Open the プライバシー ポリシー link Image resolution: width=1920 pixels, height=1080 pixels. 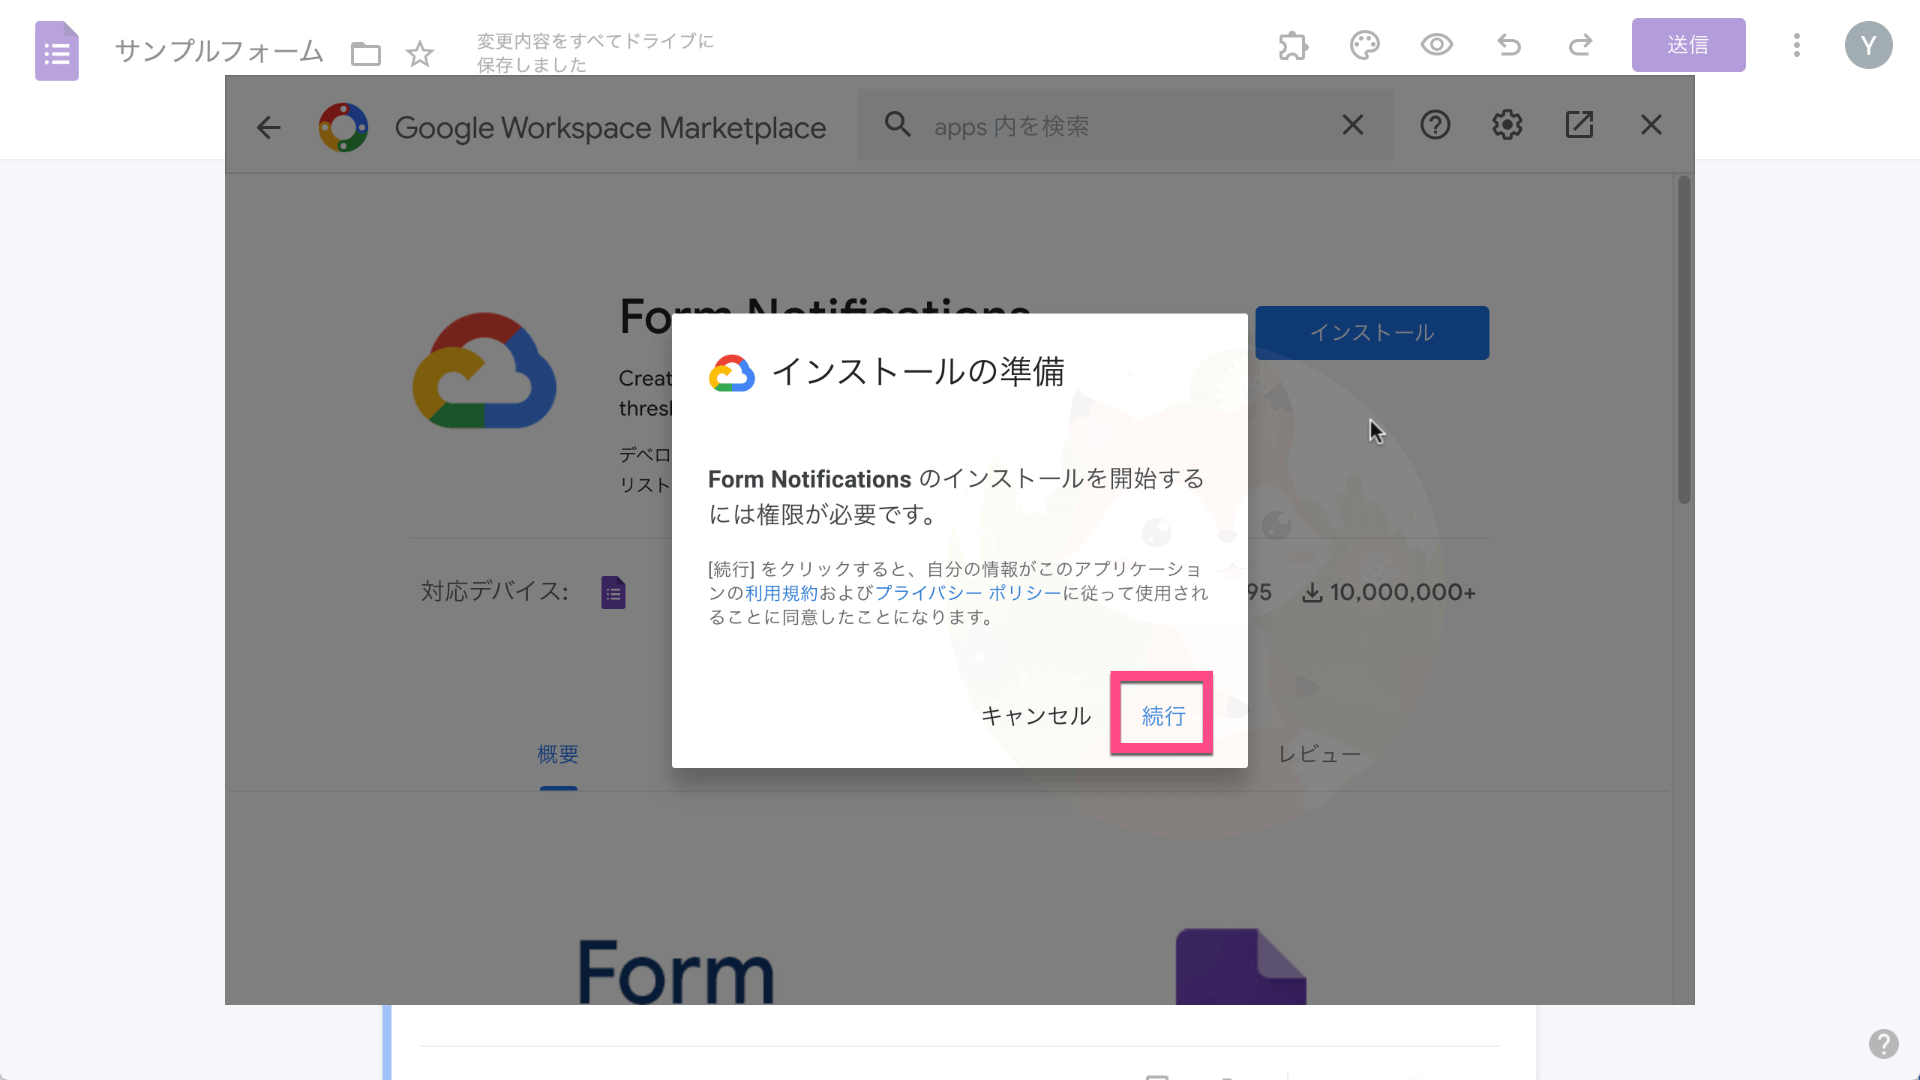point(967,593)
